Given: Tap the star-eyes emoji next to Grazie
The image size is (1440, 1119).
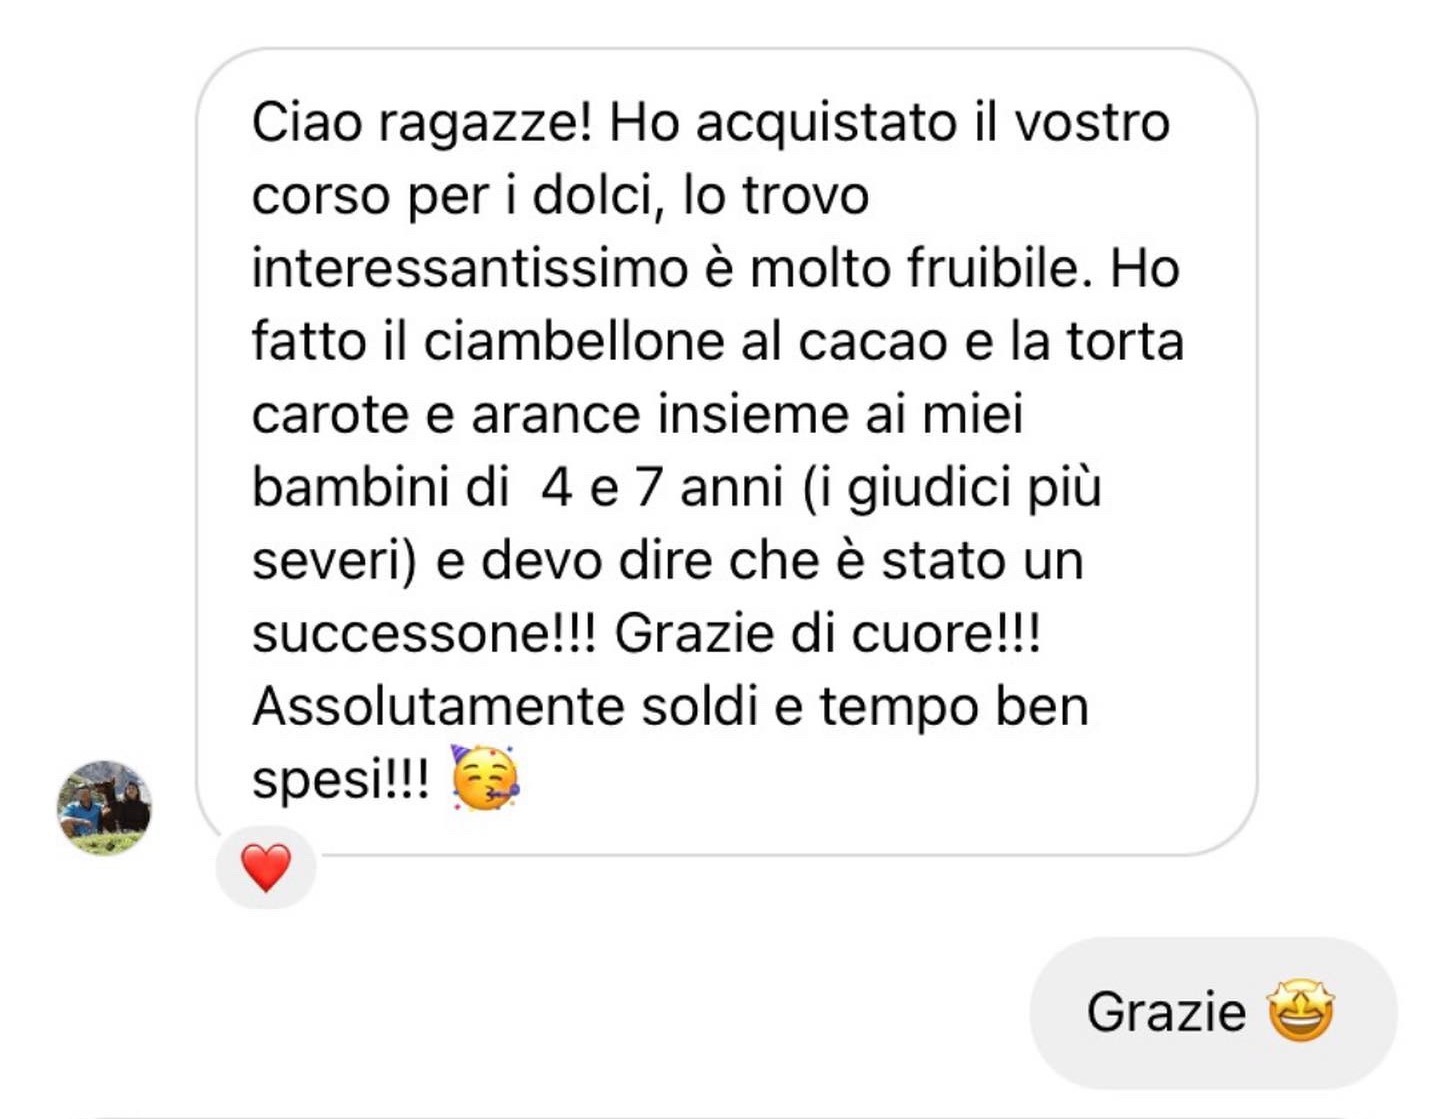Looking at the screenshot, I should (x=1301, y=1011).
